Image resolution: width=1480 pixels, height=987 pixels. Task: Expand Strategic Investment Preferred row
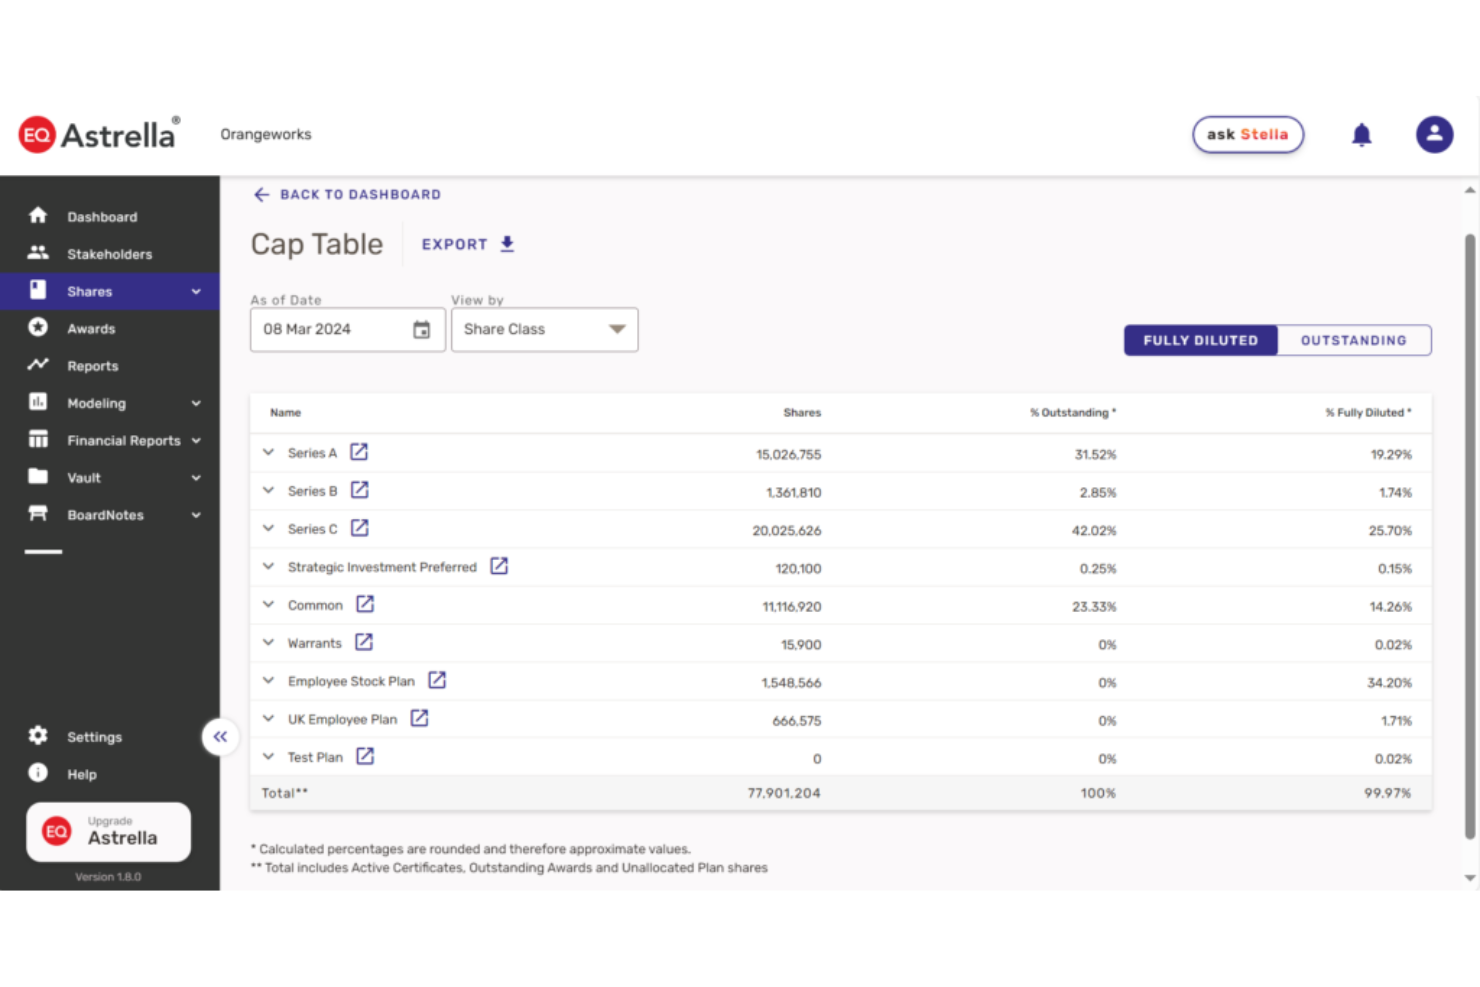[x=268, y=566]
